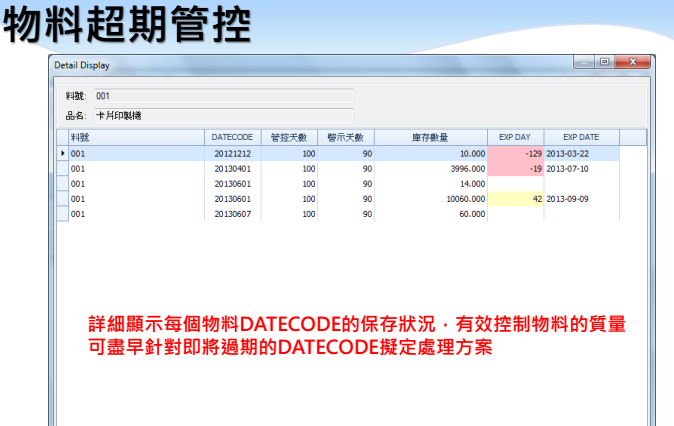Click the yellow EXP DAY cell showing 42

[x=515, y=199]
